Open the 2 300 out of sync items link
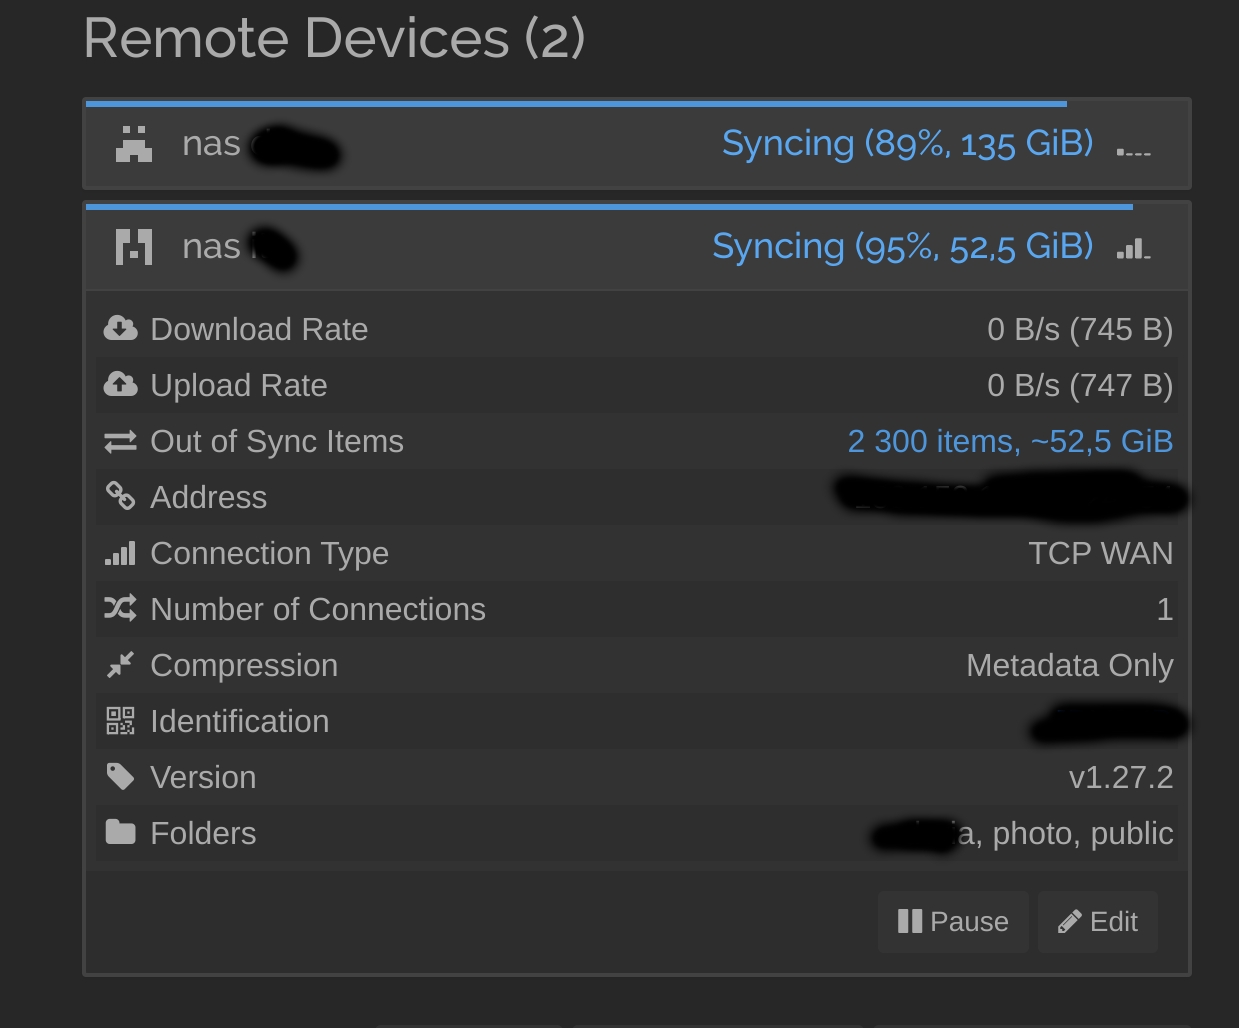The image size is (1239, 1028). click(x=1010, y=441)
